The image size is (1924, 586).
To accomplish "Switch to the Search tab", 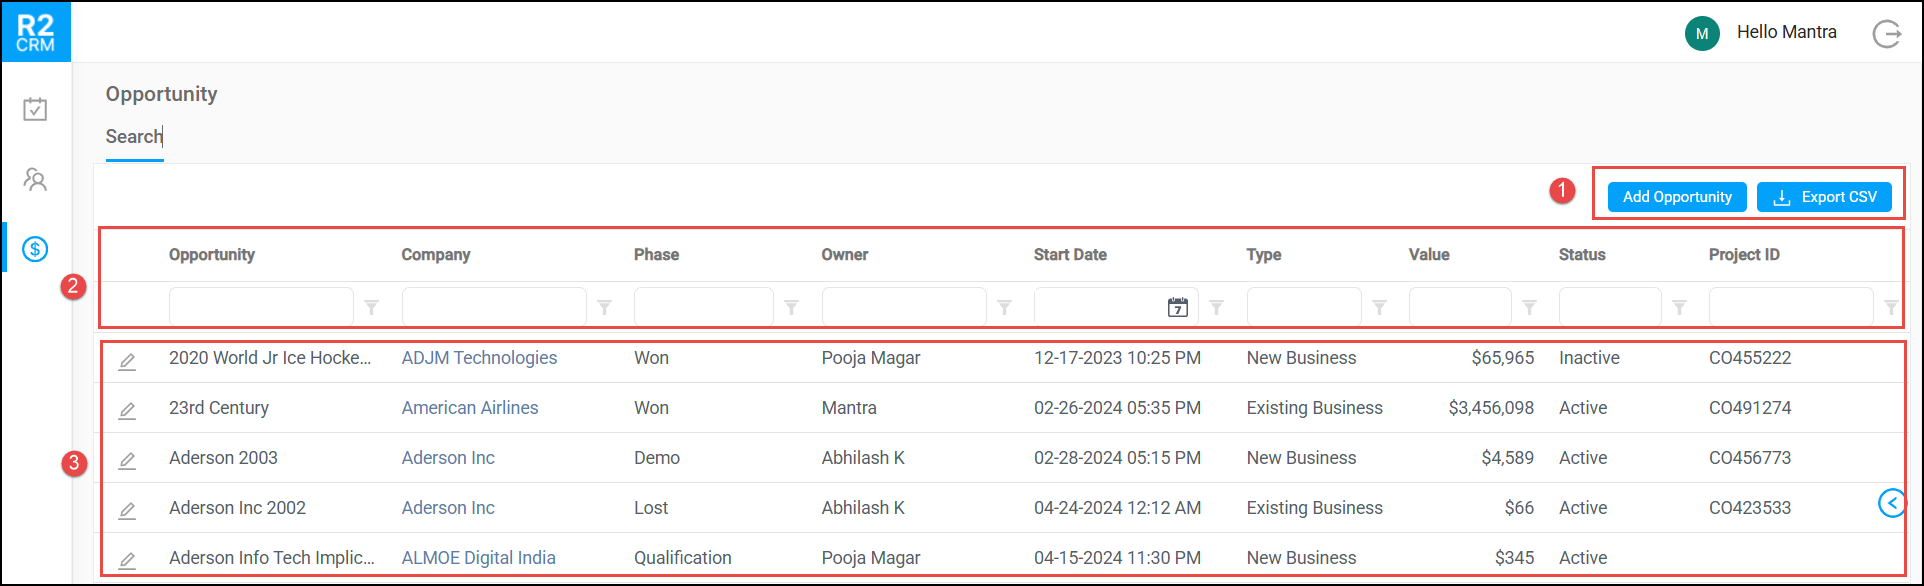I will point(134,137).
